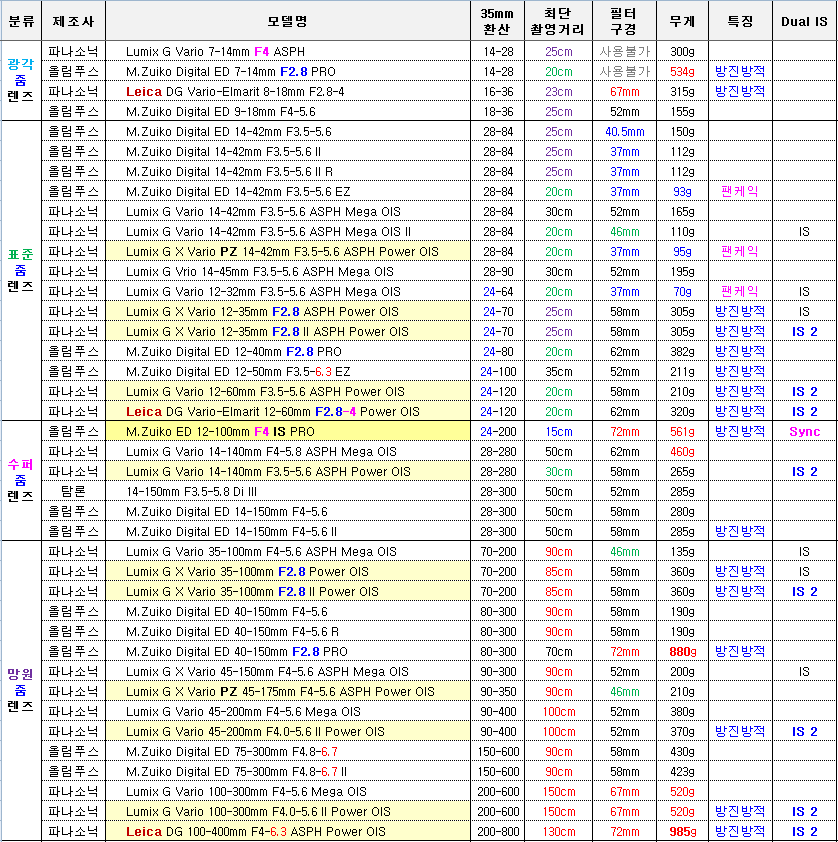Viewport: 838px width, 842px height.
Task: Click the 24-64 focal range cell
Action: point(498,292)
